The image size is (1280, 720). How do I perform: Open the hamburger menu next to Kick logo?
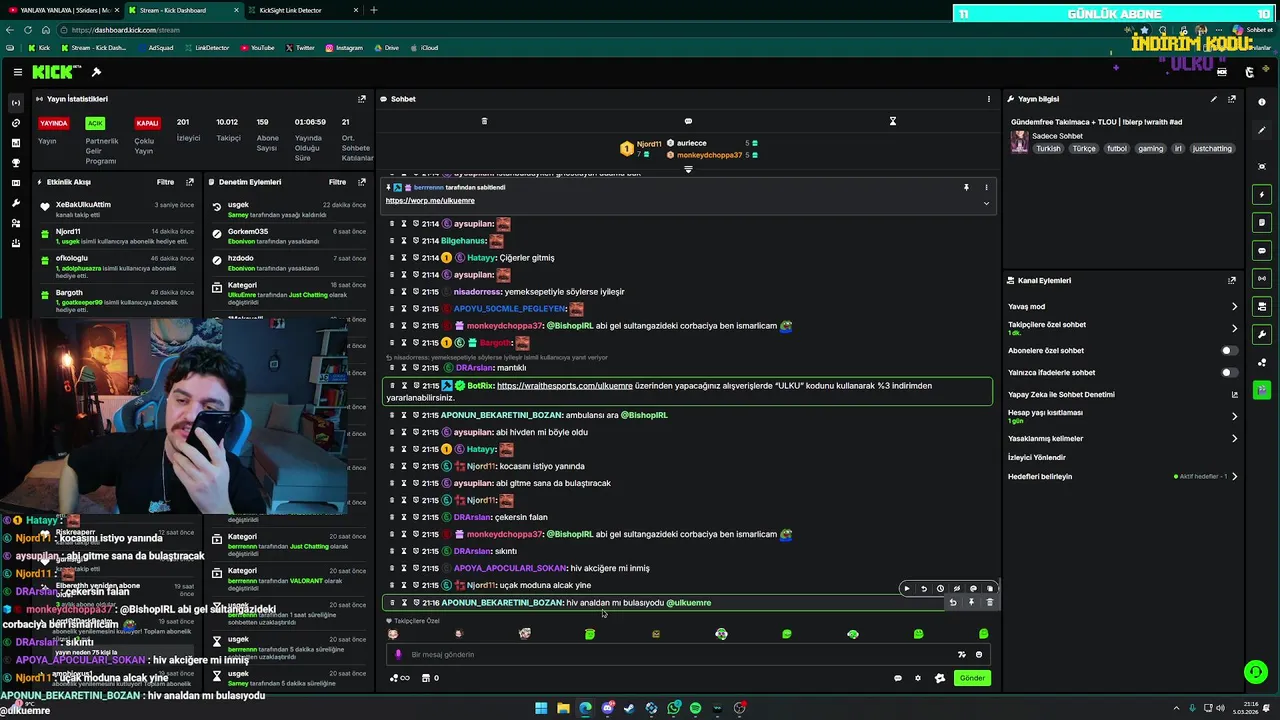click(x=18, y=72)
